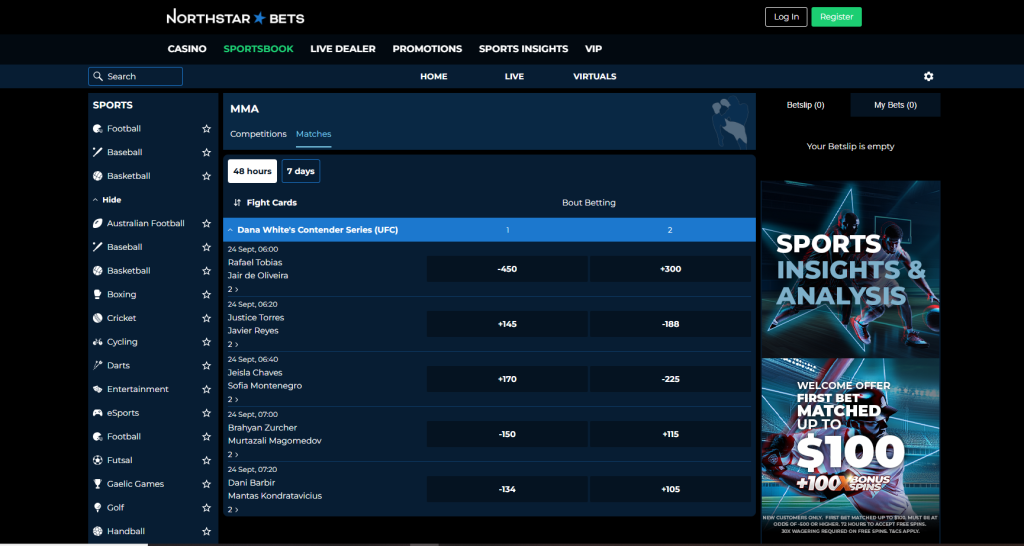This screenshot has width=1024, height=546.
Task: Open the VIP page
Action: (594, 49)
